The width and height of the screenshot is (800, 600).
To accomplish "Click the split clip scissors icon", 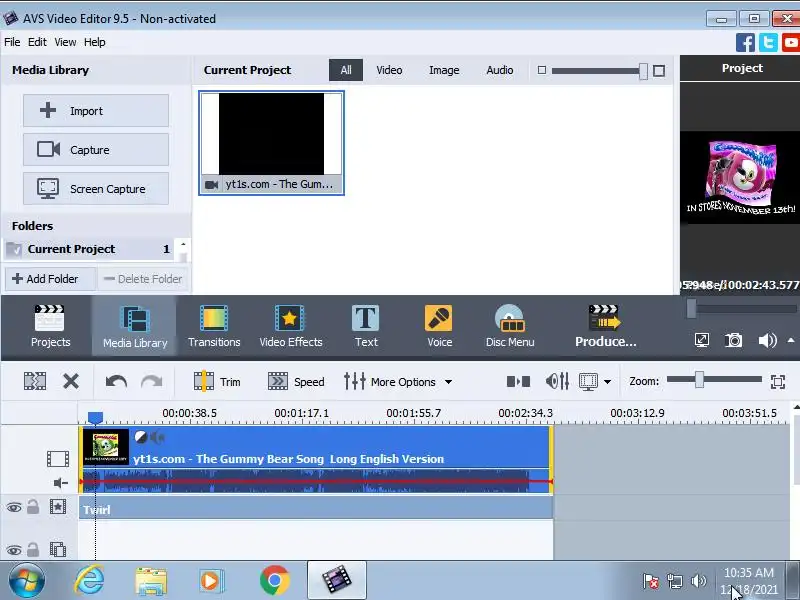I will tap(35, 381).
